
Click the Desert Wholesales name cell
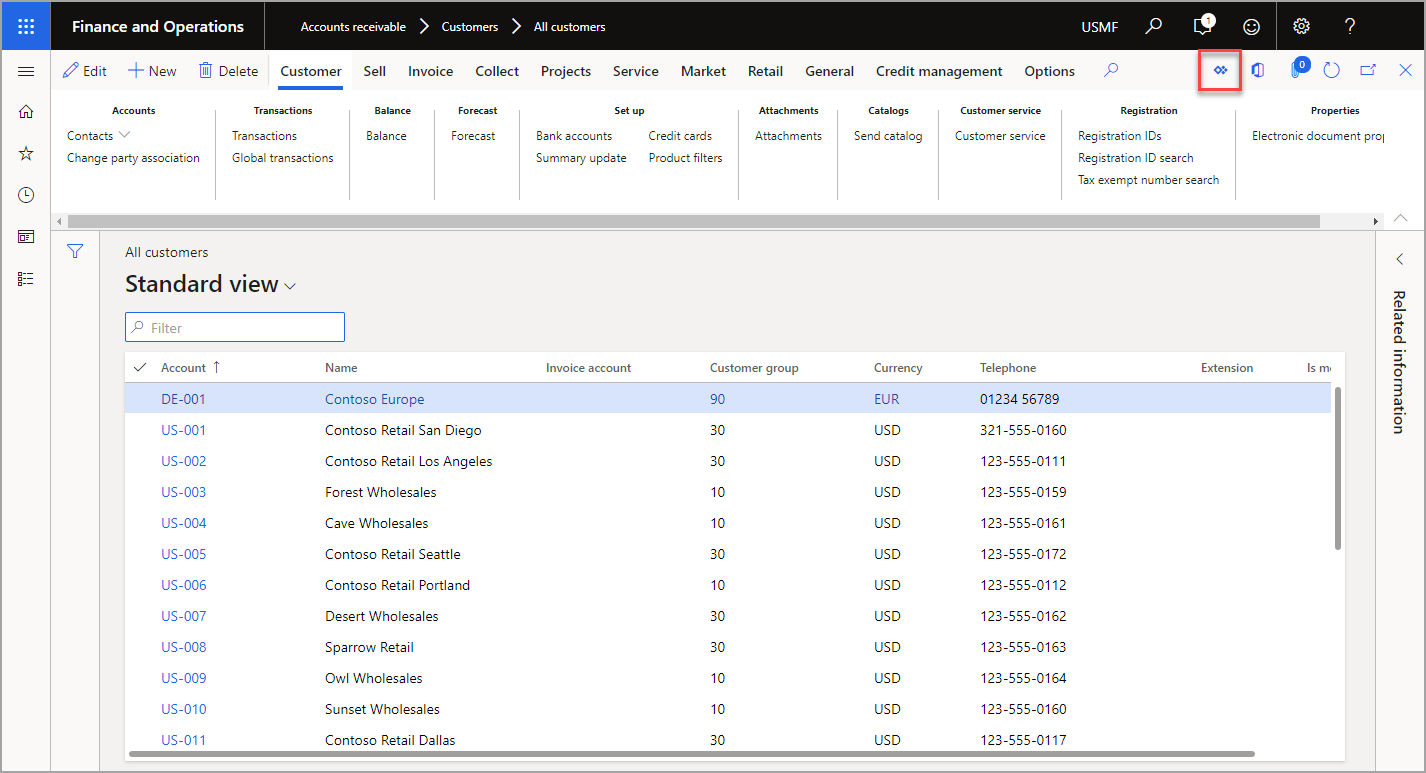382,616
